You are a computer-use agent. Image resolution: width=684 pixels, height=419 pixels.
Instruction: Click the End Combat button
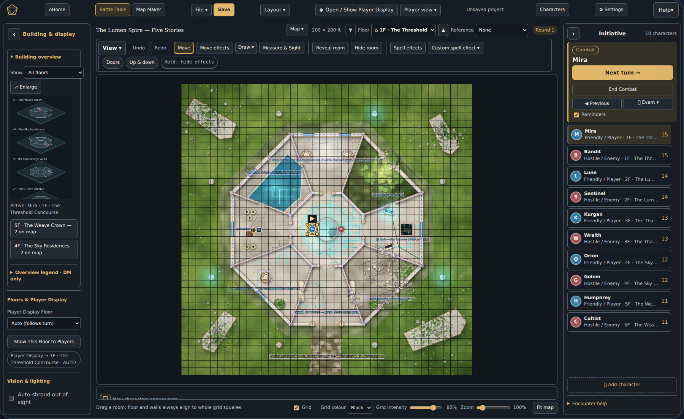tap(622, 89)
